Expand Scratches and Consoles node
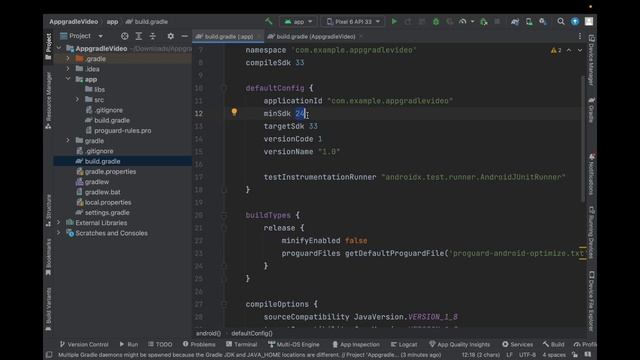 pyautogui.click(x=59, y=233)
